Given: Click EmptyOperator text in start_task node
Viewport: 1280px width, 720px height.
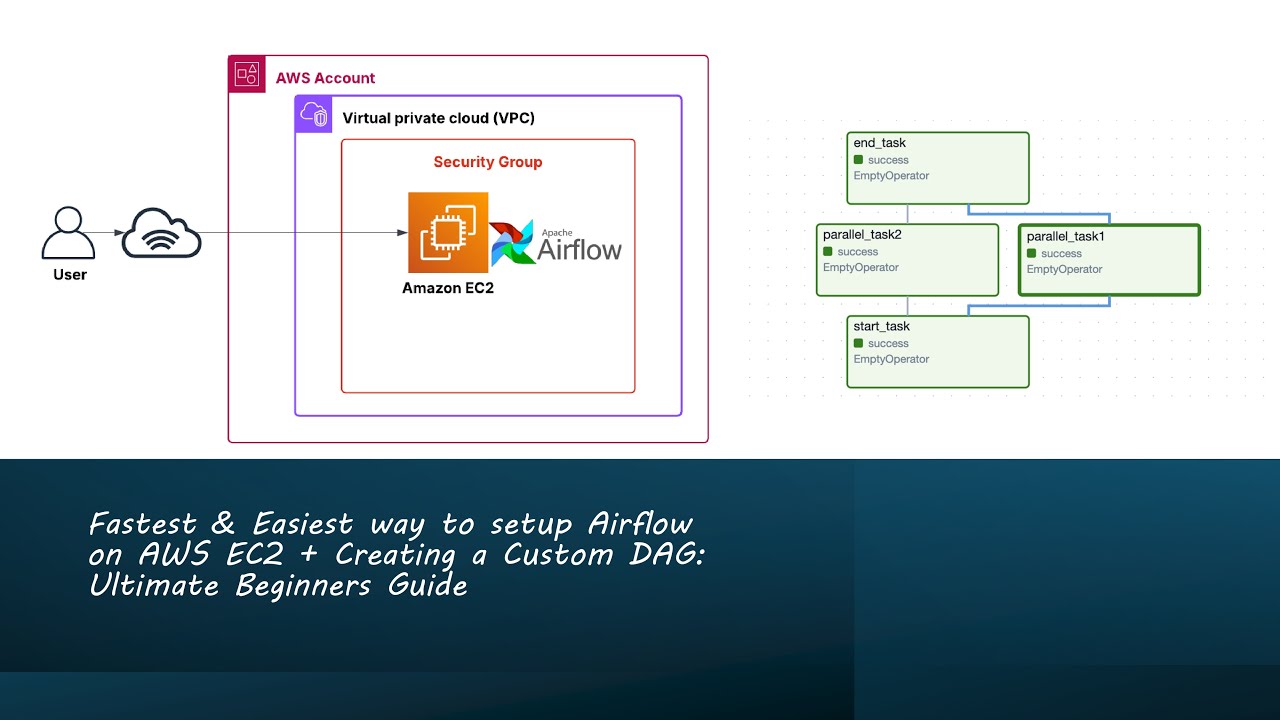Looking at the screenshot, I should 891,360.
